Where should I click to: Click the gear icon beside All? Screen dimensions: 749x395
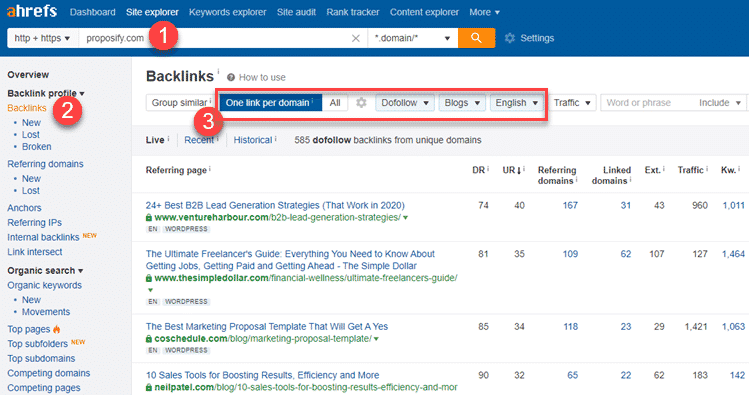(361, 103)
